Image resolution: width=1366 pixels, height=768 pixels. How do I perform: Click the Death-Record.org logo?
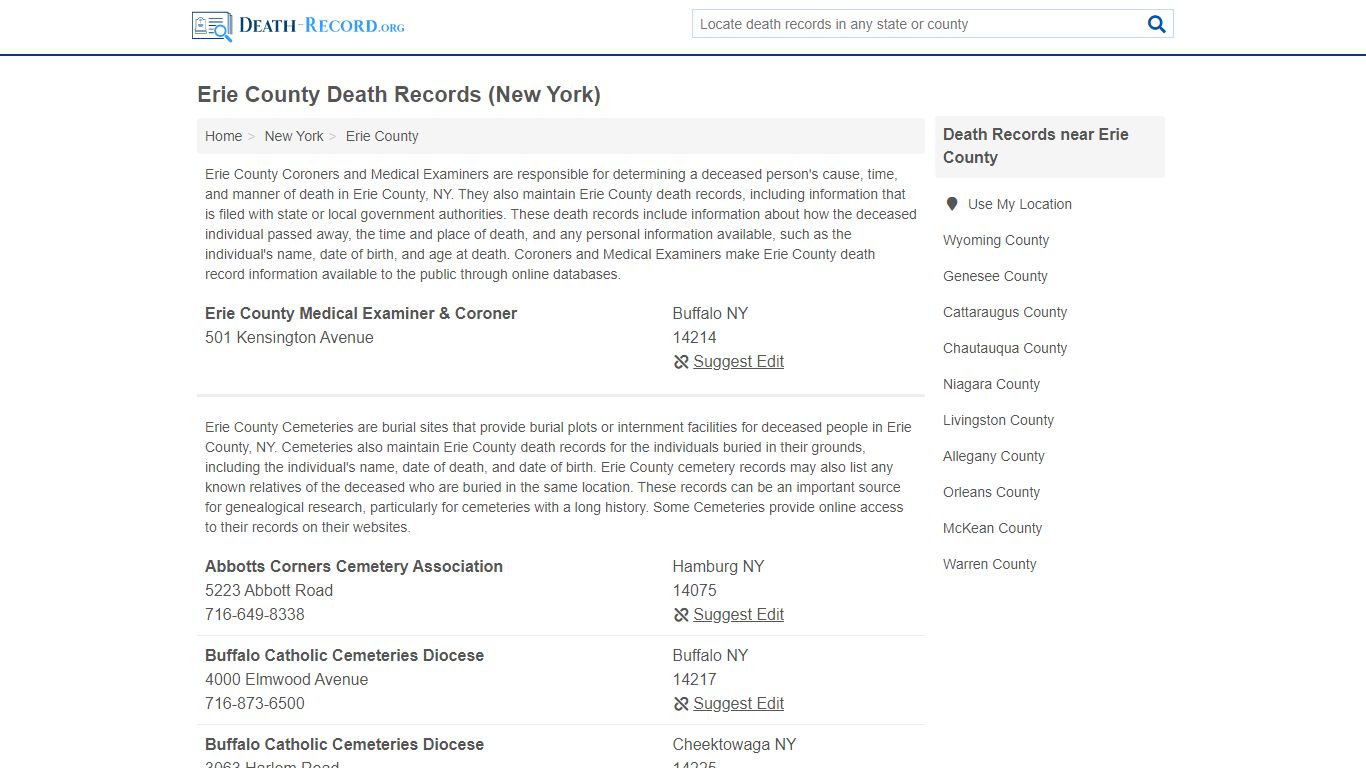pyautogui.click(x=298, y=25)
